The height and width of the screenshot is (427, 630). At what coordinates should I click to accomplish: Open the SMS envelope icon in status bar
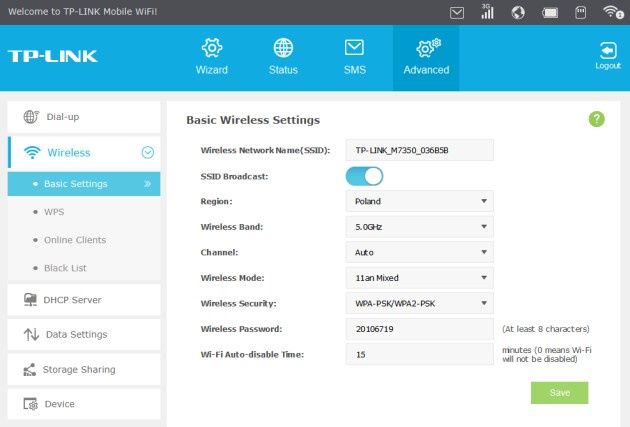click(457, 13)
